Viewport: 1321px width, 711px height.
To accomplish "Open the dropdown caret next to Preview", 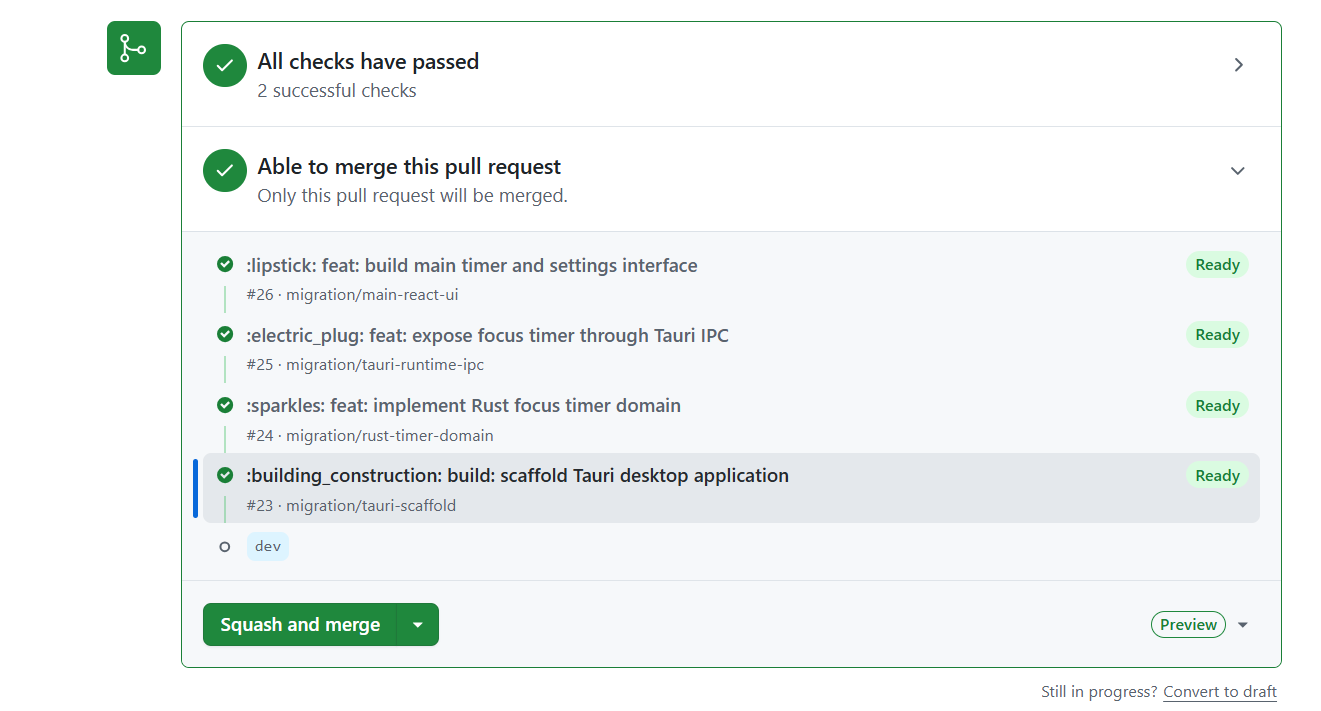I will coord(1243,625).
